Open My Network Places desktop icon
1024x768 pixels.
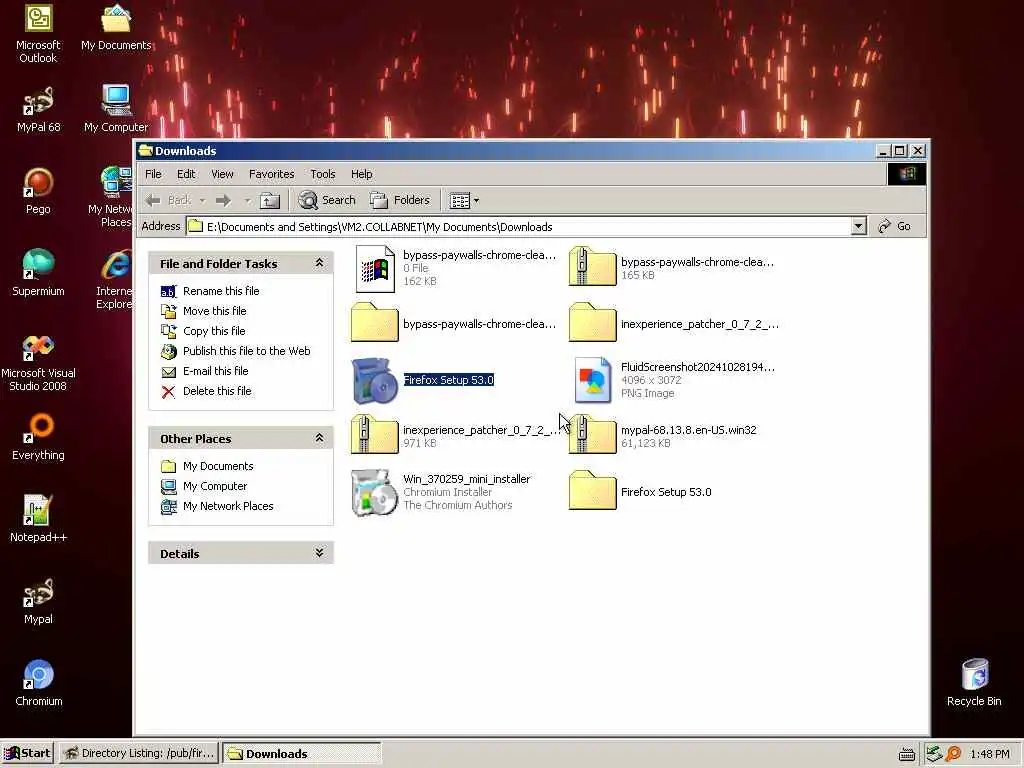111,197
